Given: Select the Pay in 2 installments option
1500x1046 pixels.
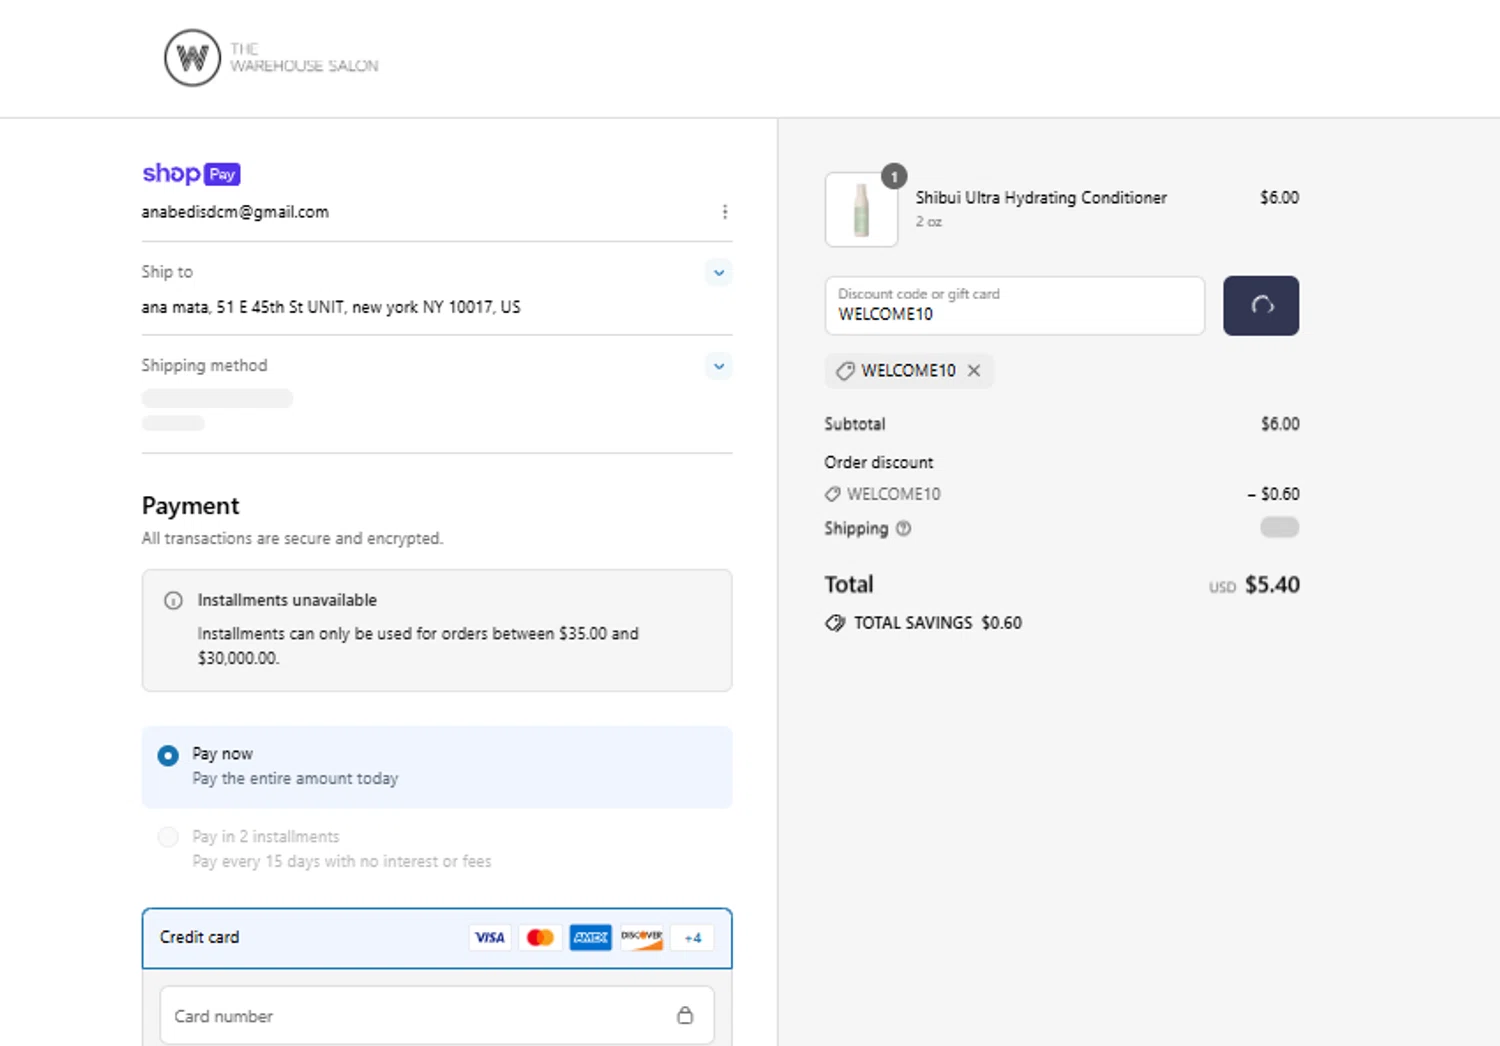Looking at the screenshot, I should pos(168,837).
